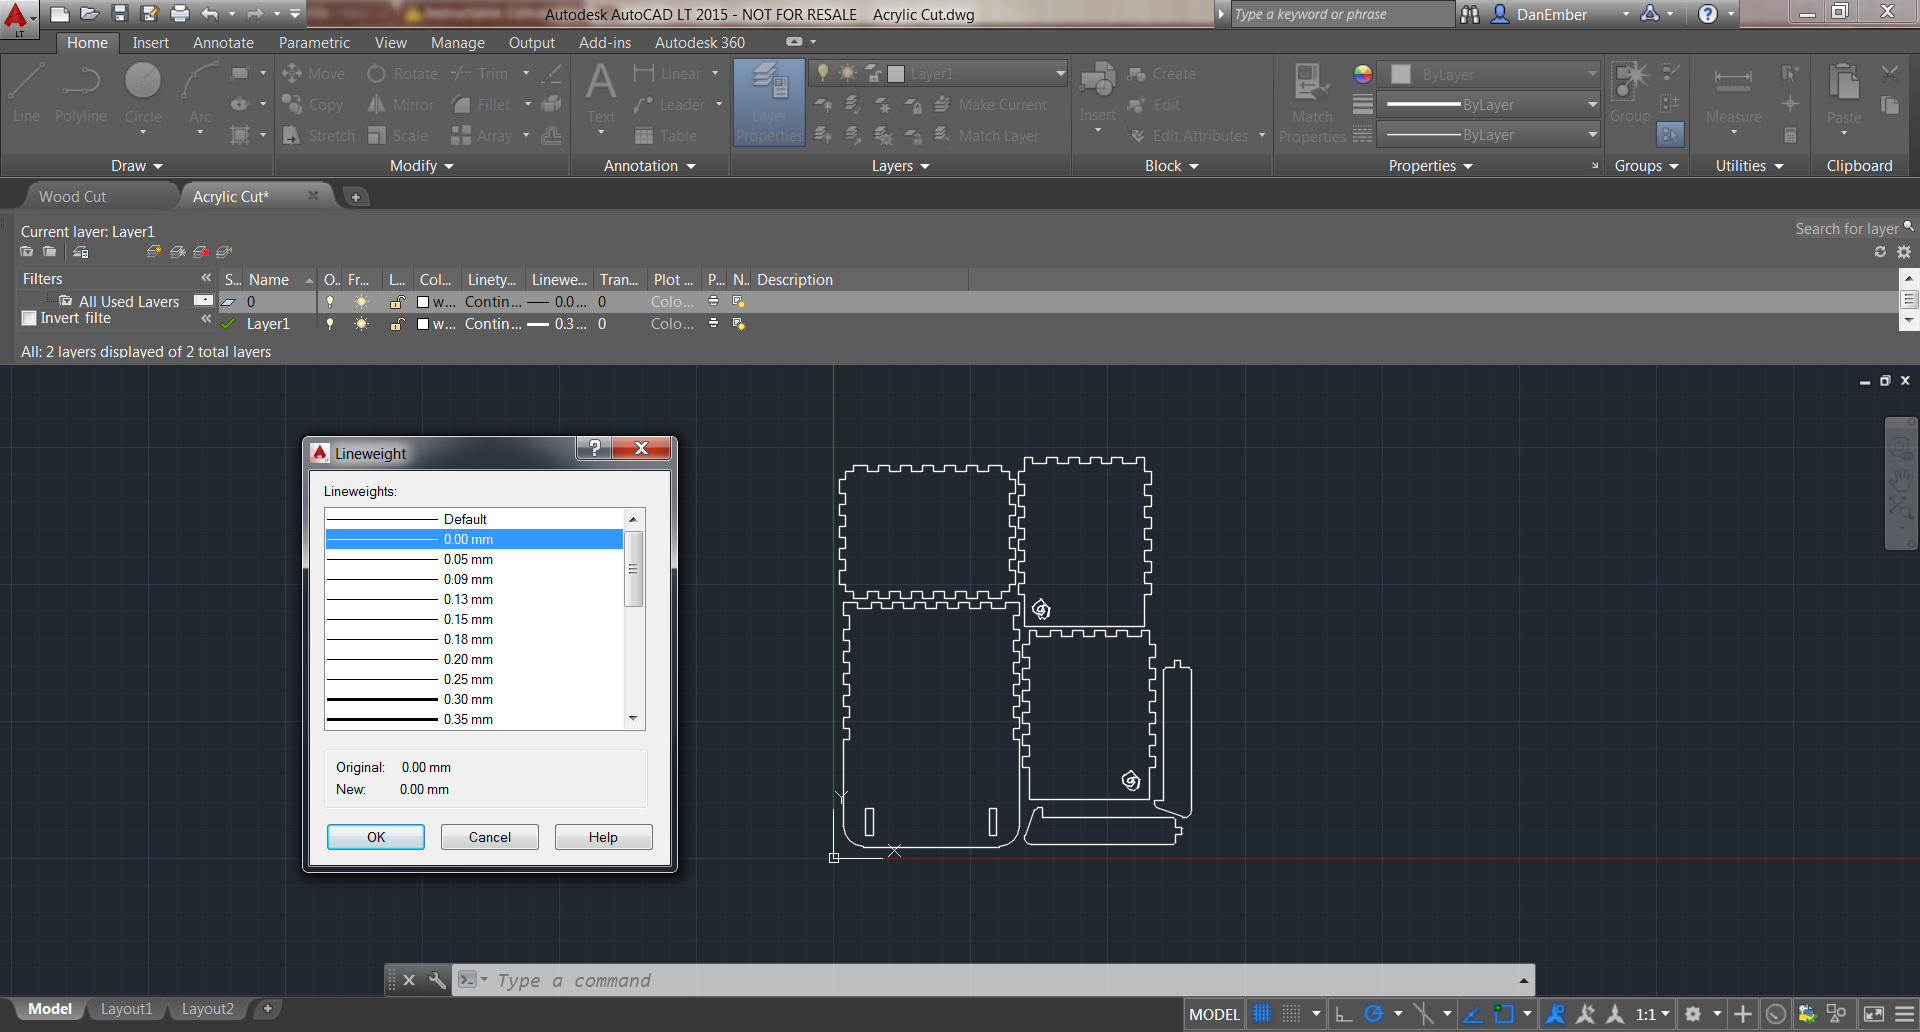Viewport: 1920px width, 1032px height.
Task: Close the command line with X icon
Action: [x=409, y=980]
